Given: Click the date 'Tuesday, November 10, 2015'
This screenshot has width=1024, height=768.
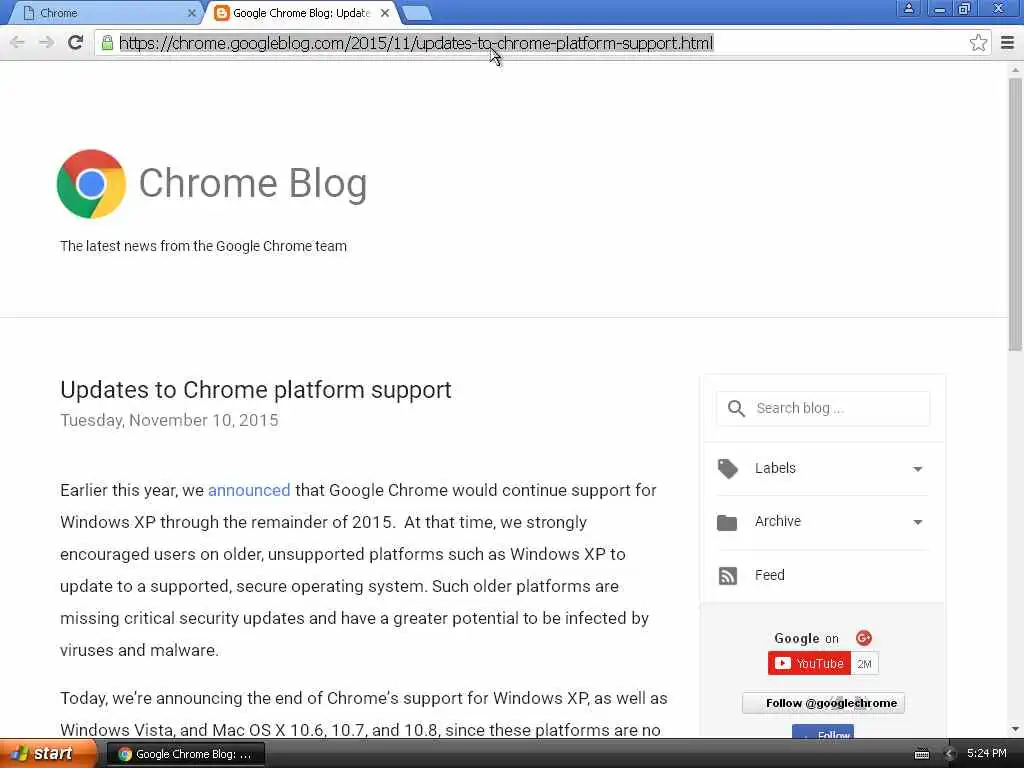Looking at the screenshot, I should click(169, 421).
